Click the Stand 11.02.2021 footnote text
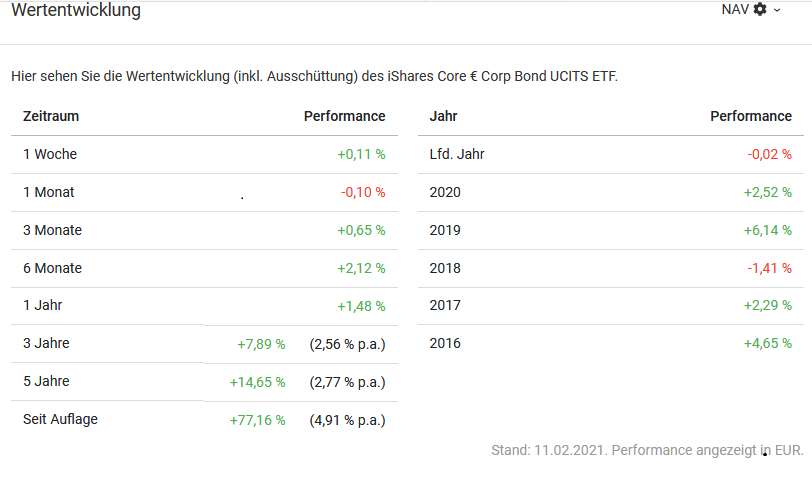The height and width of the screenshot is (477, 812). click(x=647, y=451)
